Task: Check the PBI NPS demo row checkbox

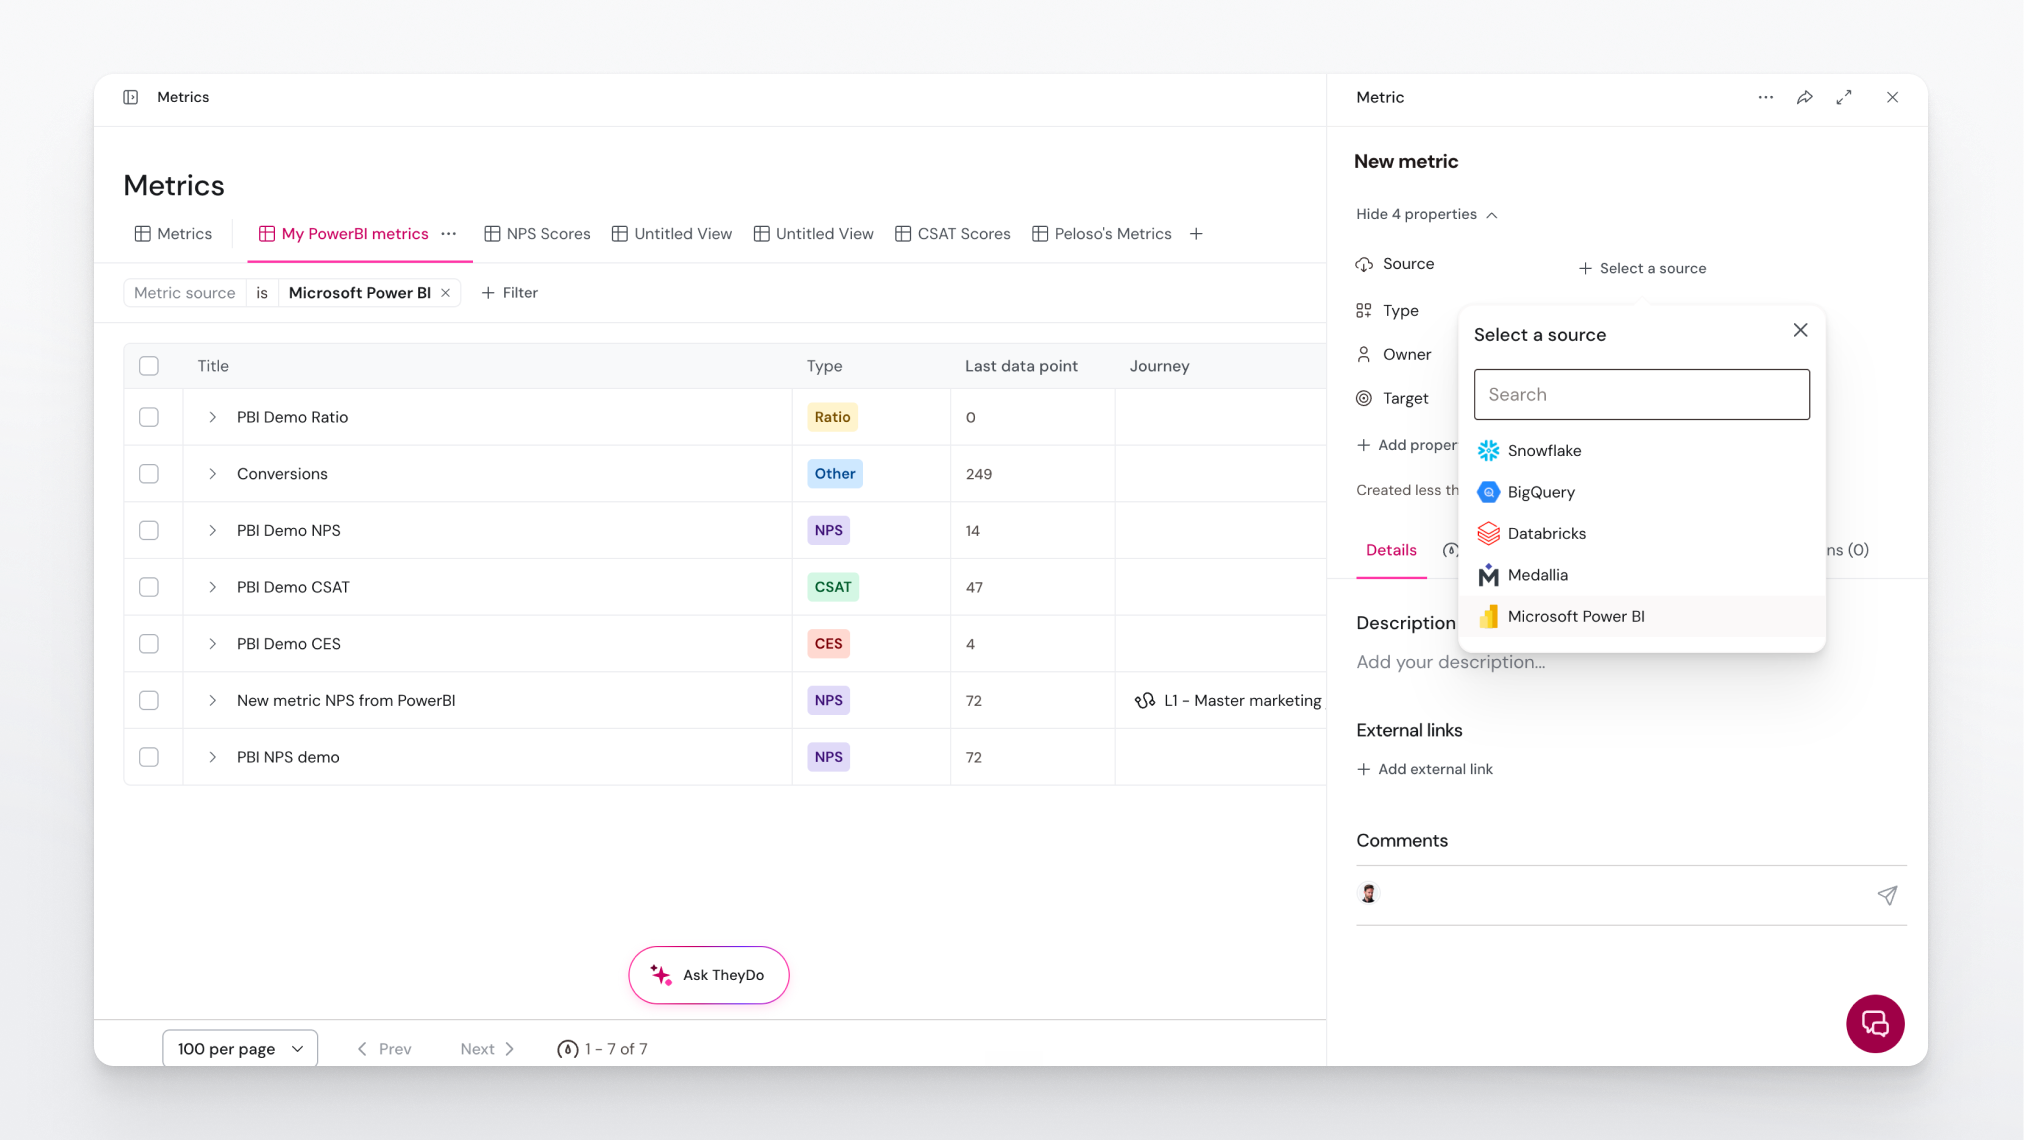Action: (x=149, y=757)
